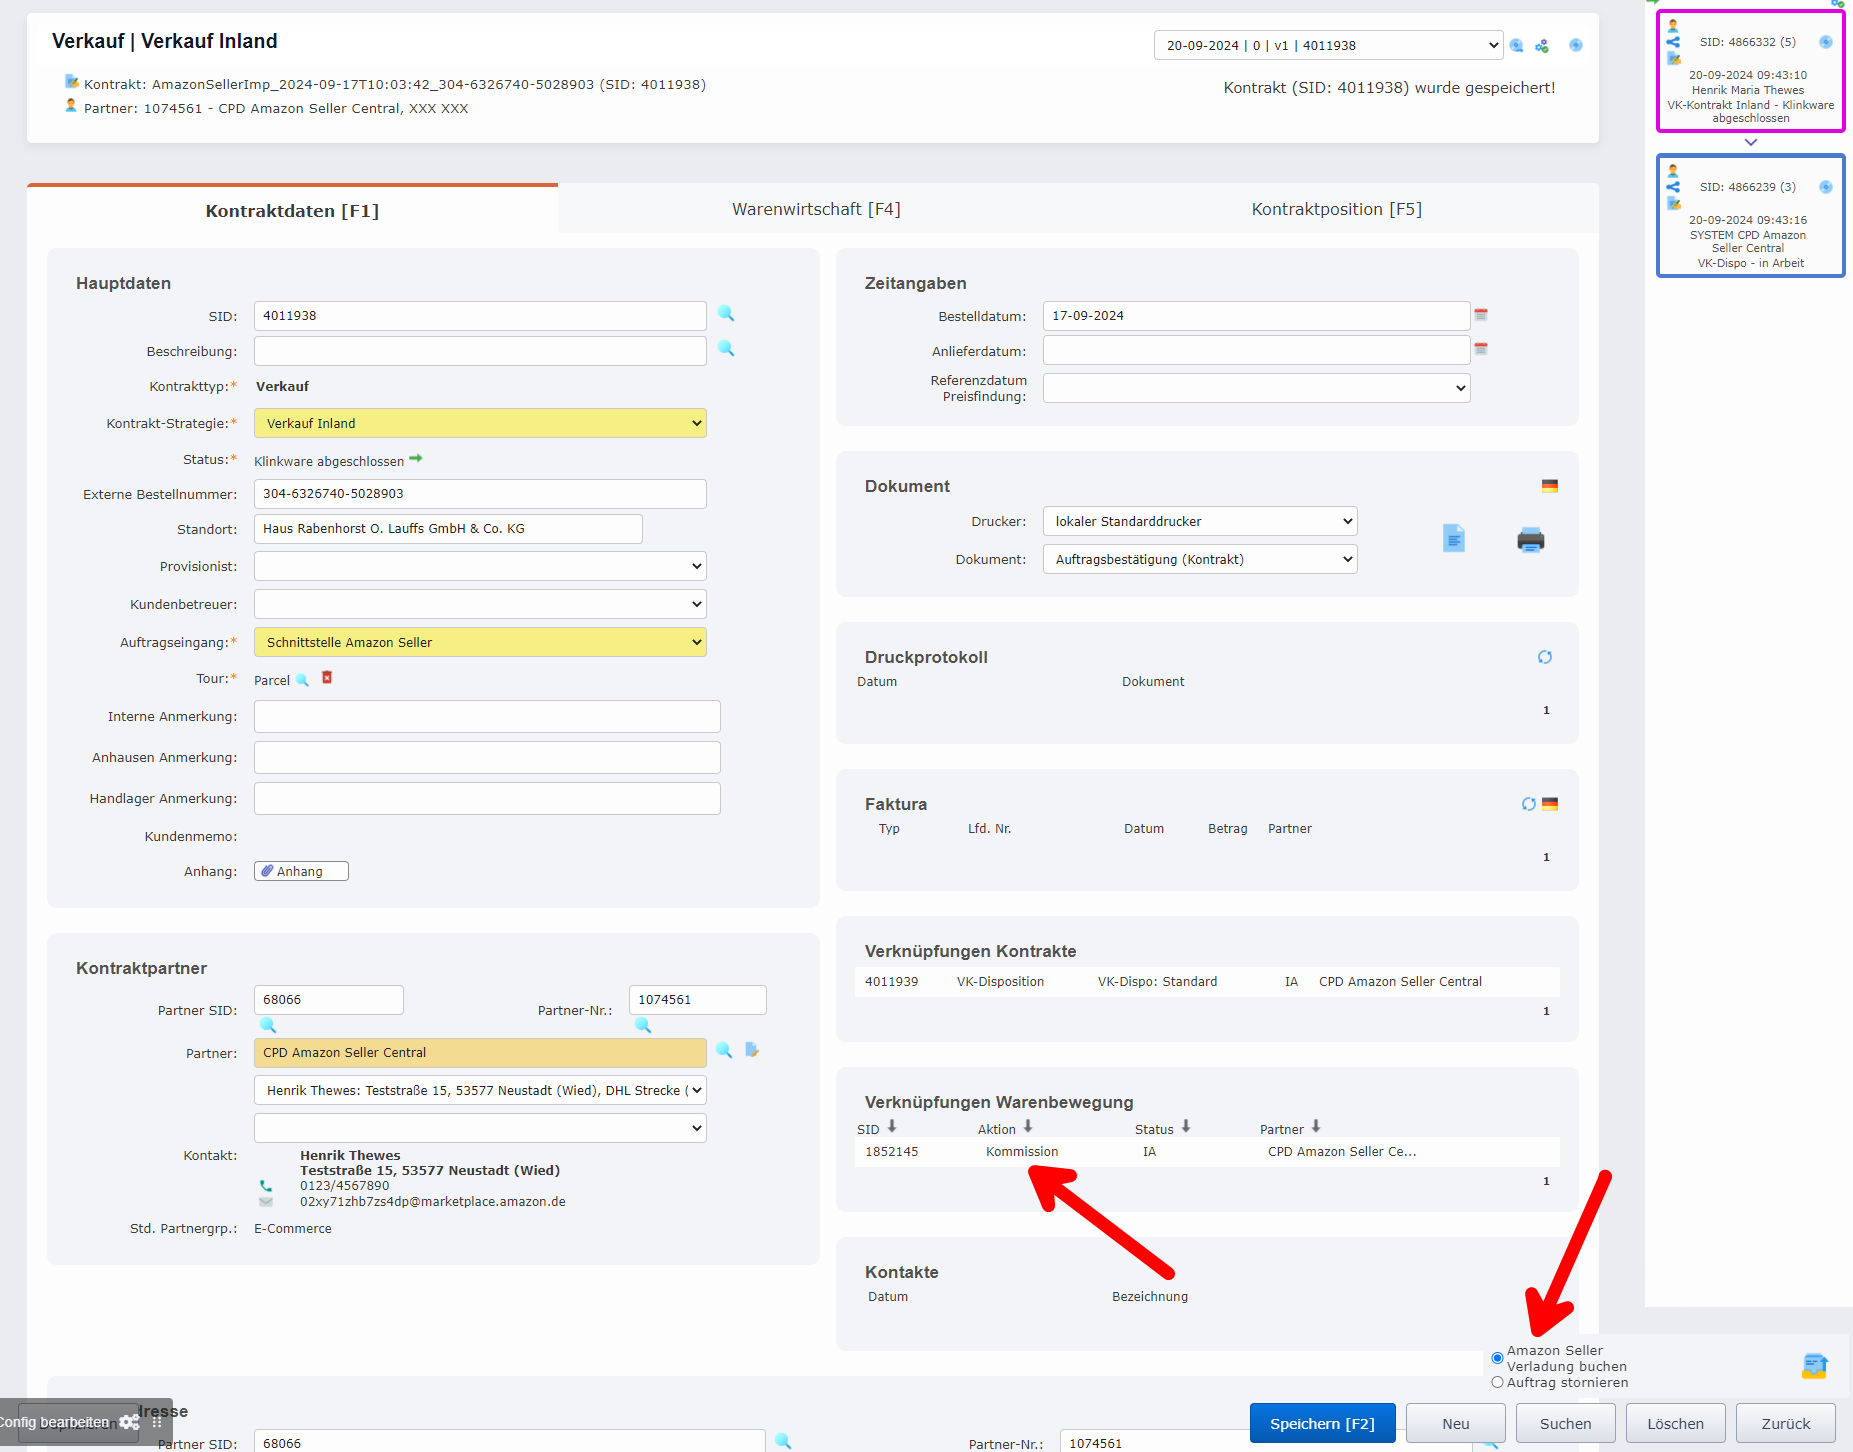Click into the Interne Anmerkung field
The image size is (1853, 1452).
487,716
